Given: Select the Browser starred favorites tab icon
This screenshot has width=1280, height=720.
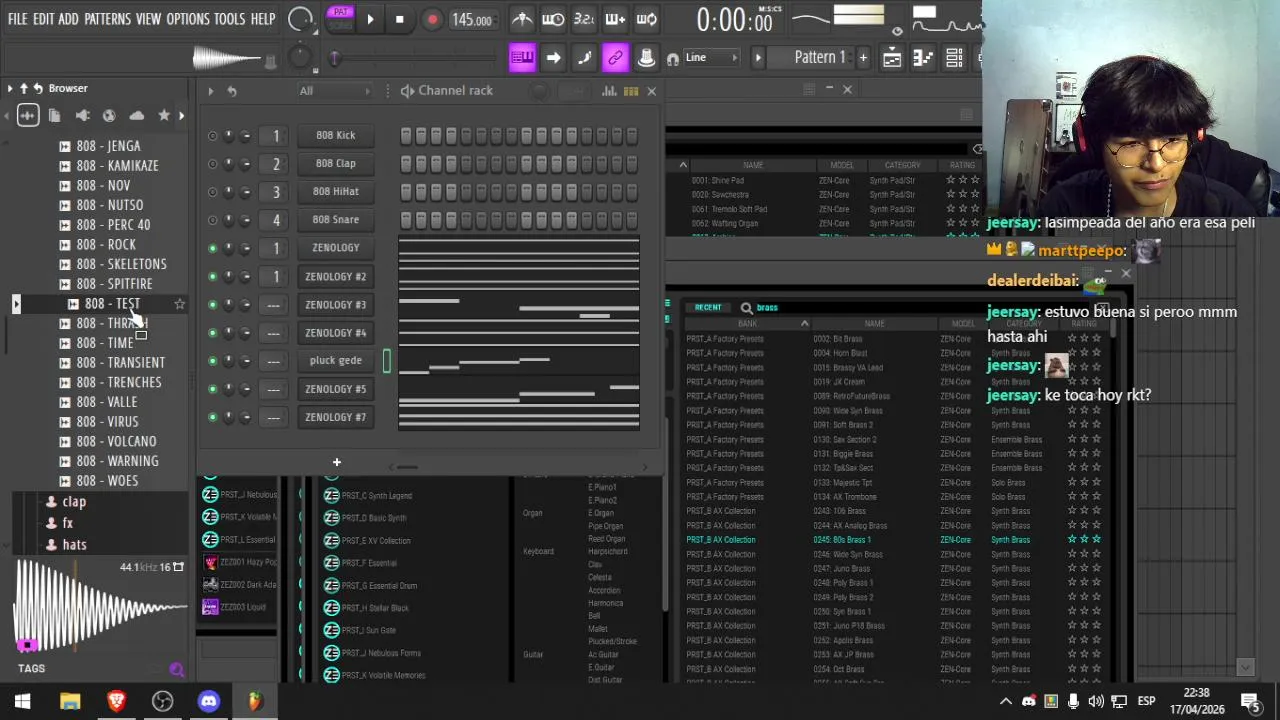Looking at the screenshot, I should [164, 116].
